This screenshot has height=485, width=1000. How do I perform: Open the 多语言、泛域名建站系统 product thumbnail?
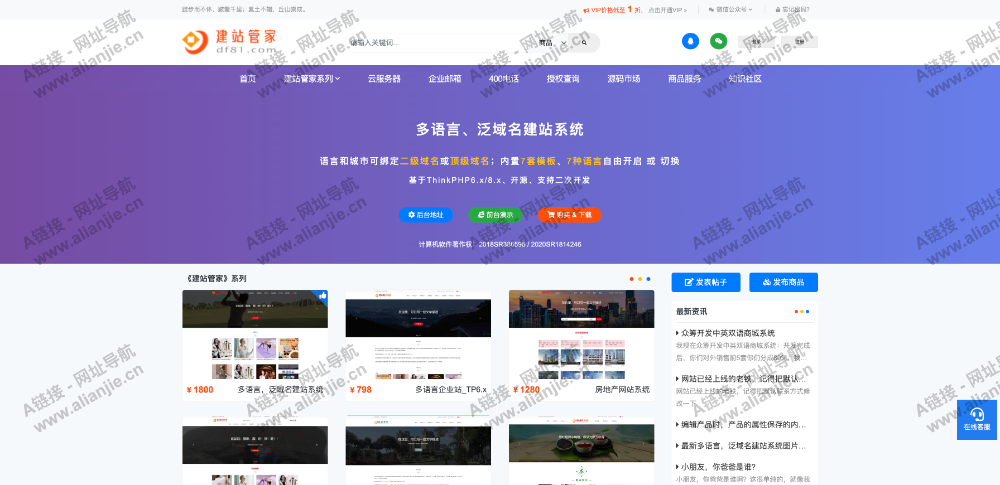point(255,335)
